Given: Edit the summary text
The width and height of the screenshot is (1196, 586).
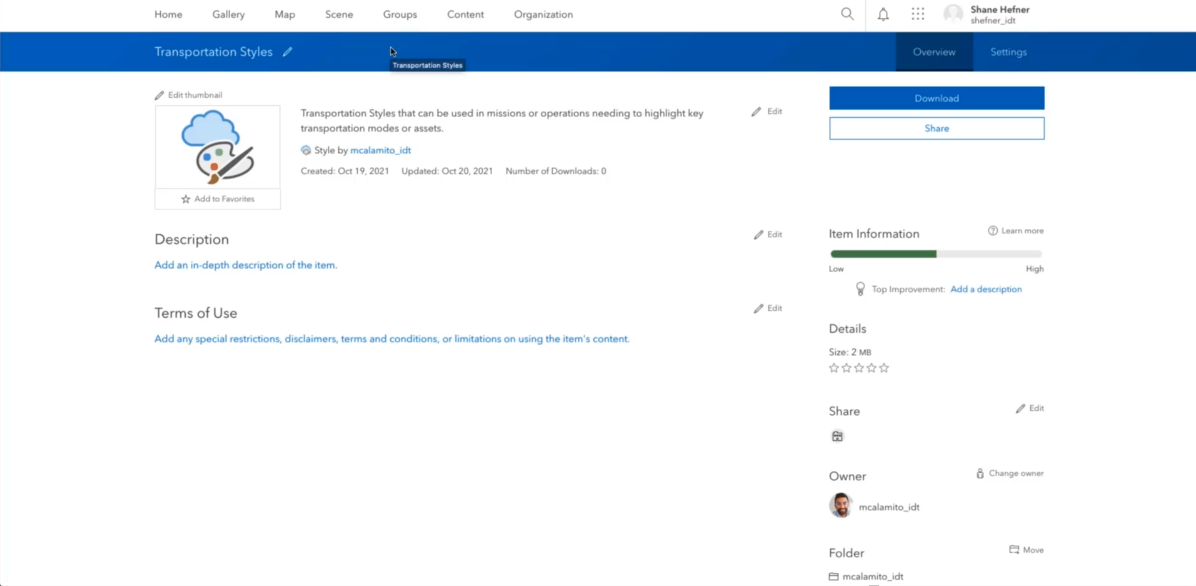Looking at the screenshot, I should tap(767, 111).
